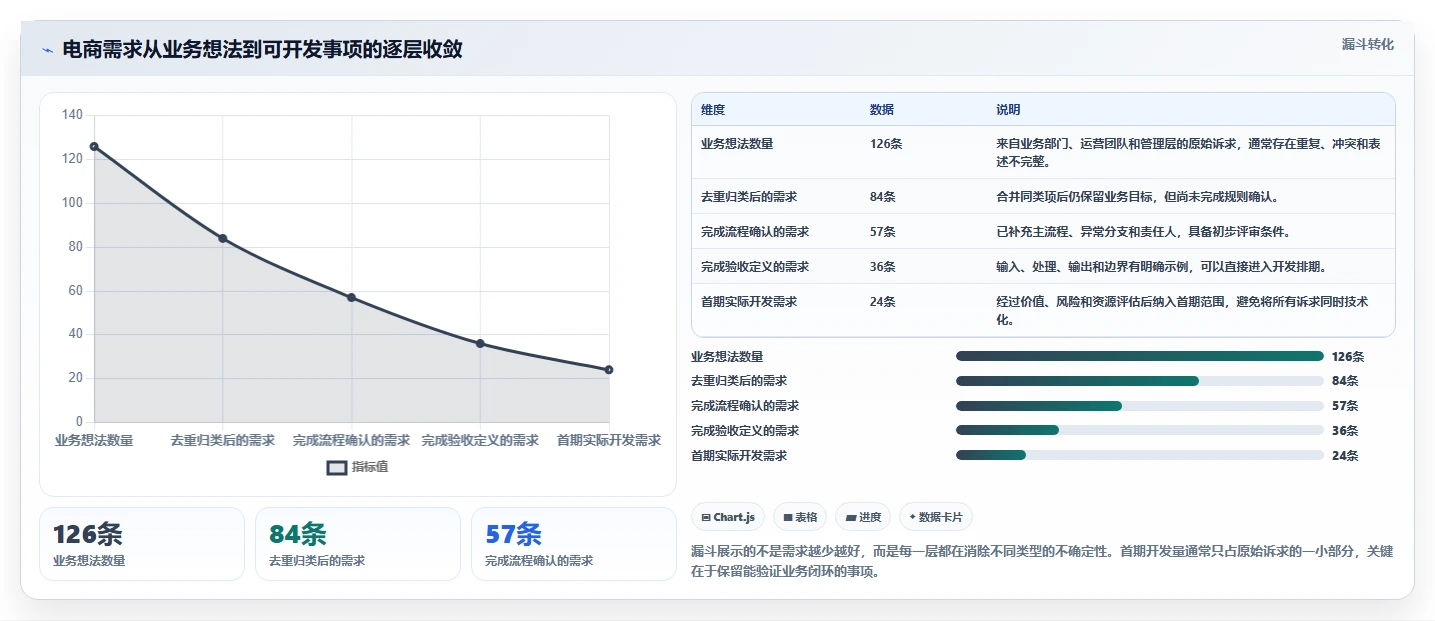
Task: Click the footer note starting 漏斗展示的不是
Action: tap(1042, 562)
